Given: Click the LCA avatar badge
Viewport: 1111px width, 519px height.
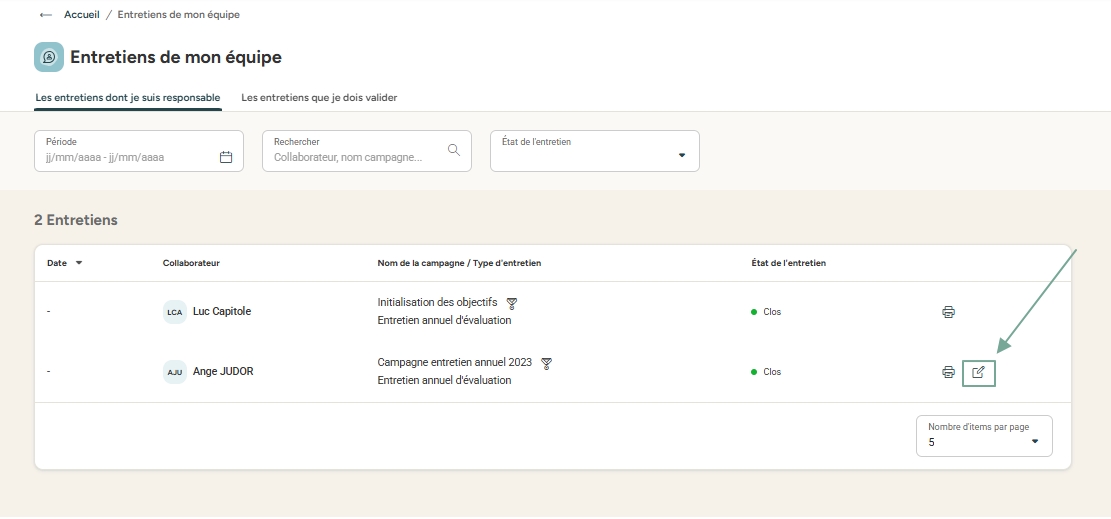Looking at the screenshot, I should [x=175, y=312].
